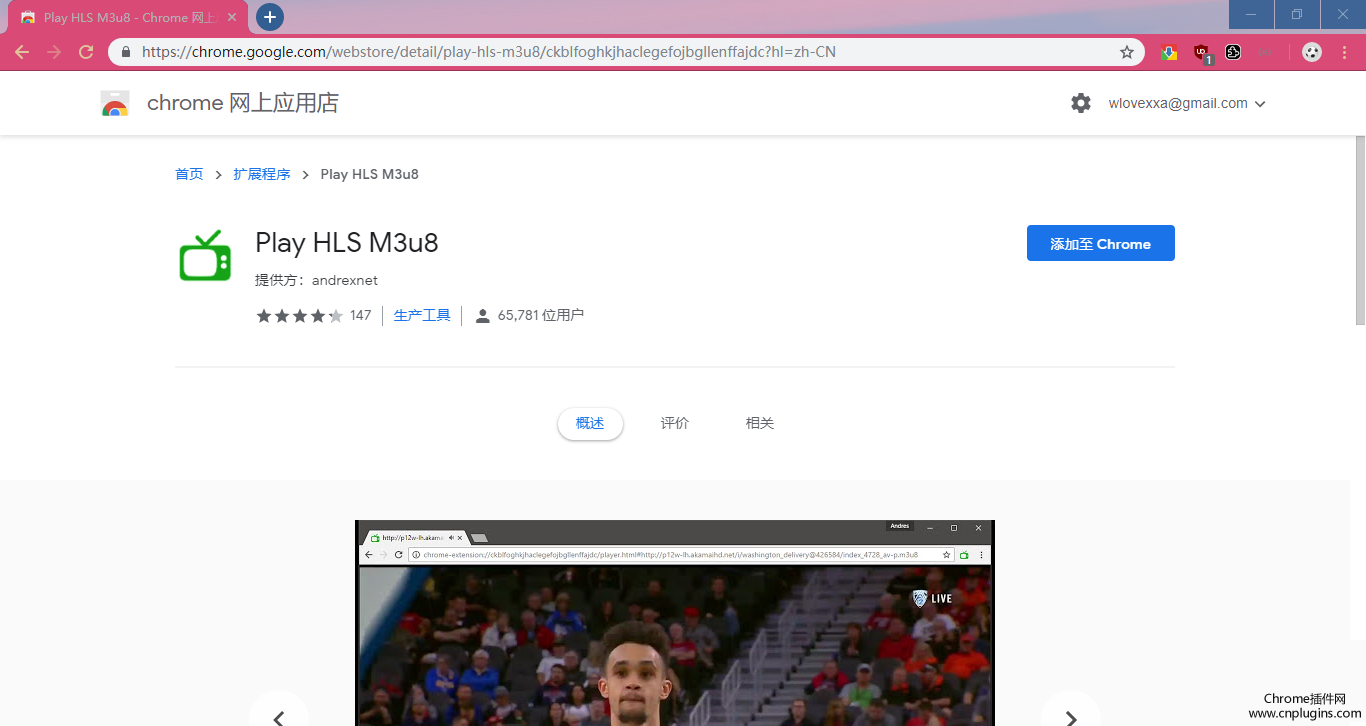Click the 65,781 位用户 user count
1366x726 pixels.
point(529,315)
